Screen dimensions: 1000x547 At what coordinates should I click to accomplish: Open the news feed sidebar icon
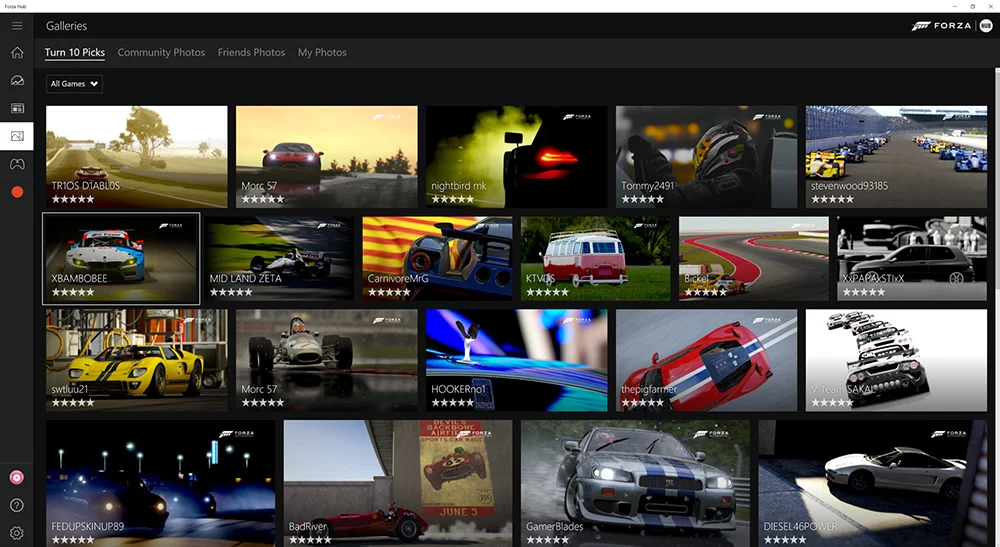tap(17, 108)
